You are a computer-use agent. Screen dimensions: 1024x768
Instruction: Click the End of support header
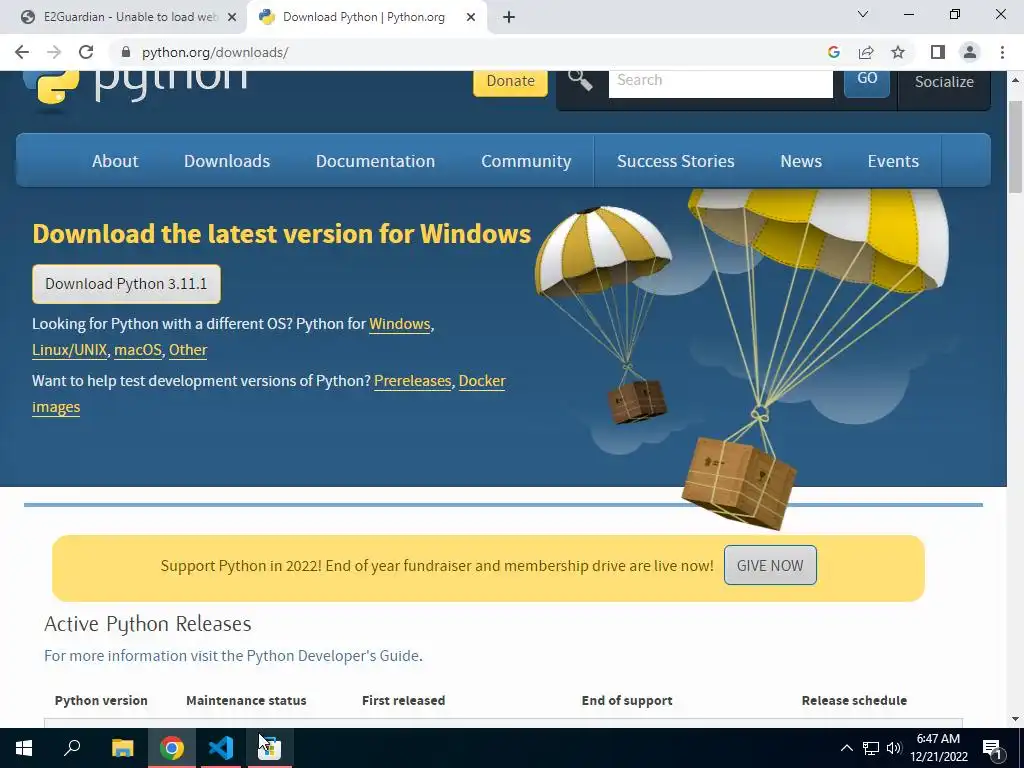(x=627, y=701)
